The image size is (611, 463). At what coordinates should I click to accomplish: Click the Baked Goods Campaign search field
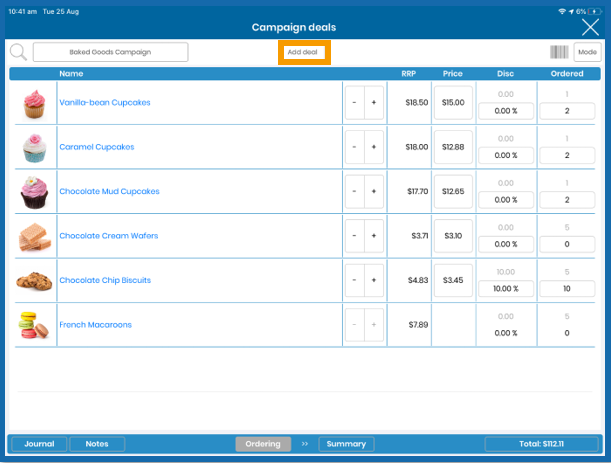point(110,52)
